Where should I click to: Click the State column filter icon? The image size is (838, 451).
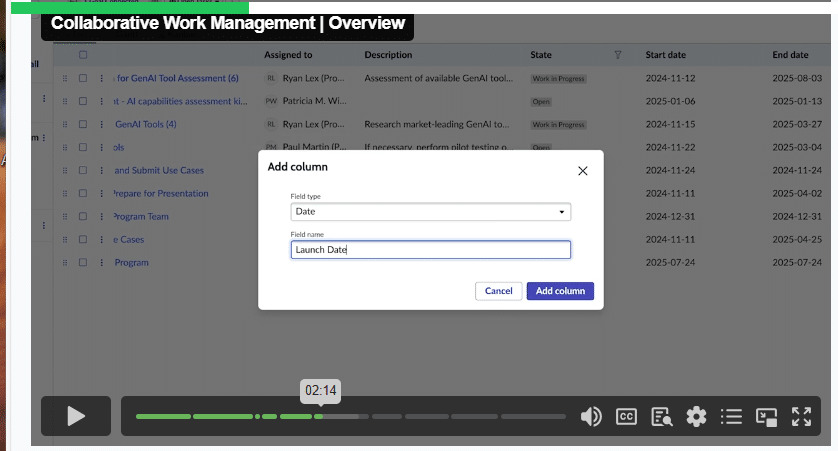click(617, 55)
